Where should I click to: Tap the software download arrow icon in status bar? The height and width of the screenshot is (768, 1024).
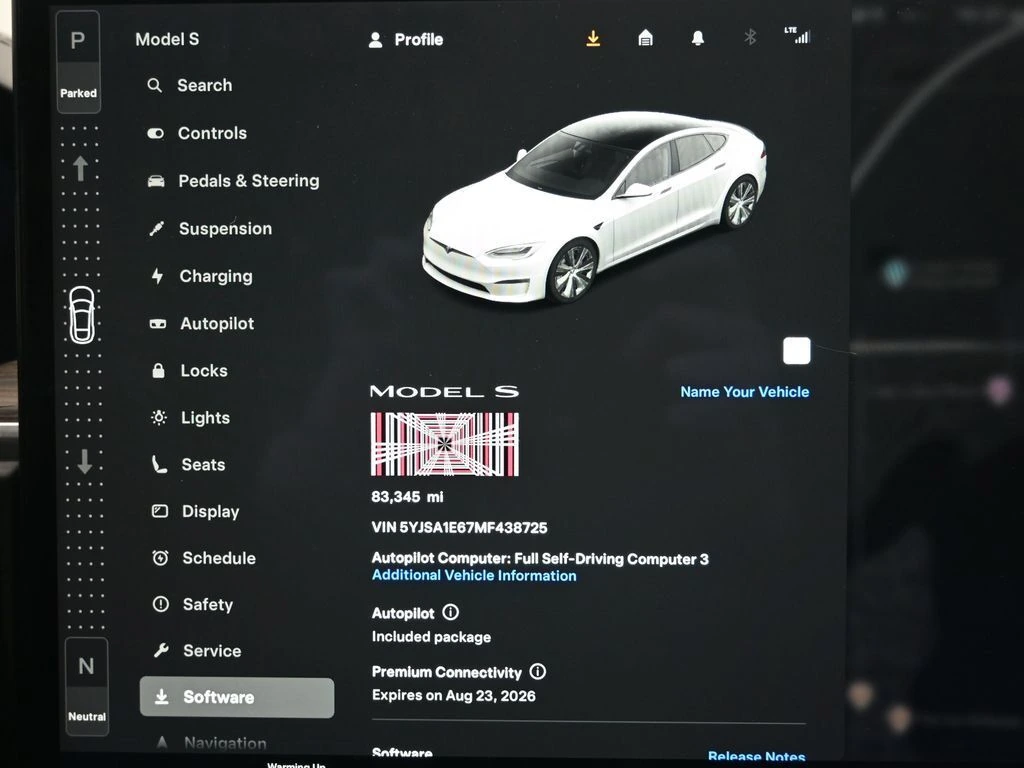593,38
